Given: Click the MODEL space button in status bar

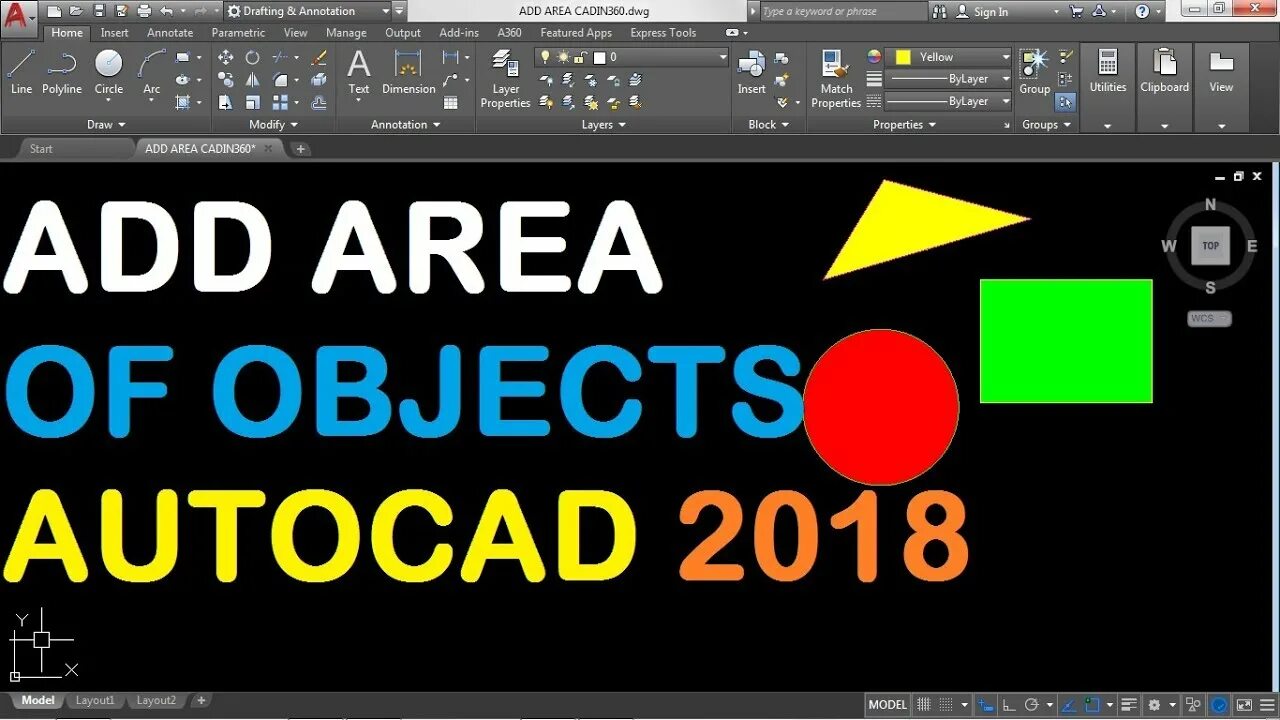Looking at the screenshot, I should click(887, 704).
